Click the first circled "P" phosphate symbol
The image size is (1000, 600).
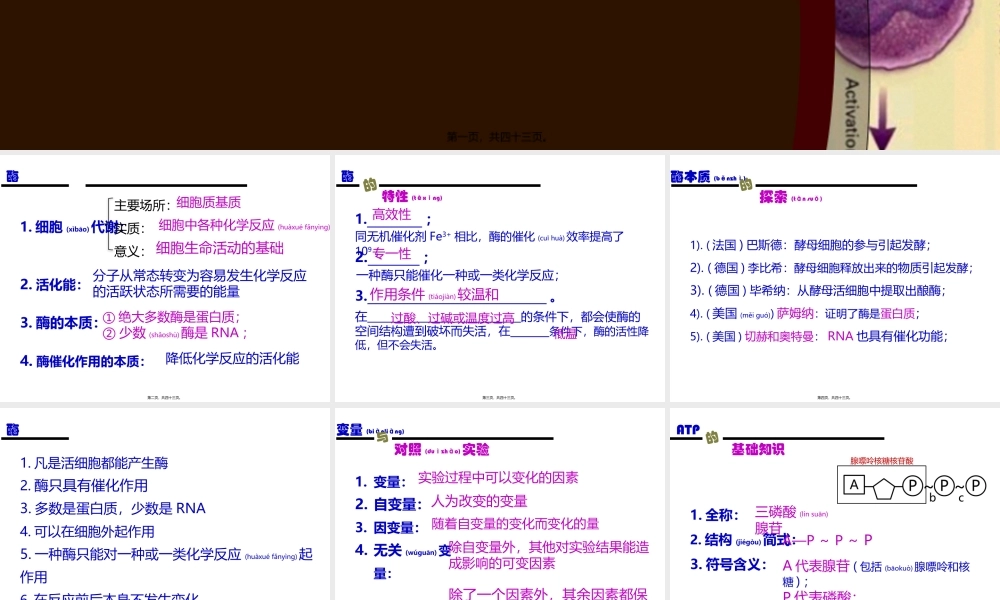913,483
